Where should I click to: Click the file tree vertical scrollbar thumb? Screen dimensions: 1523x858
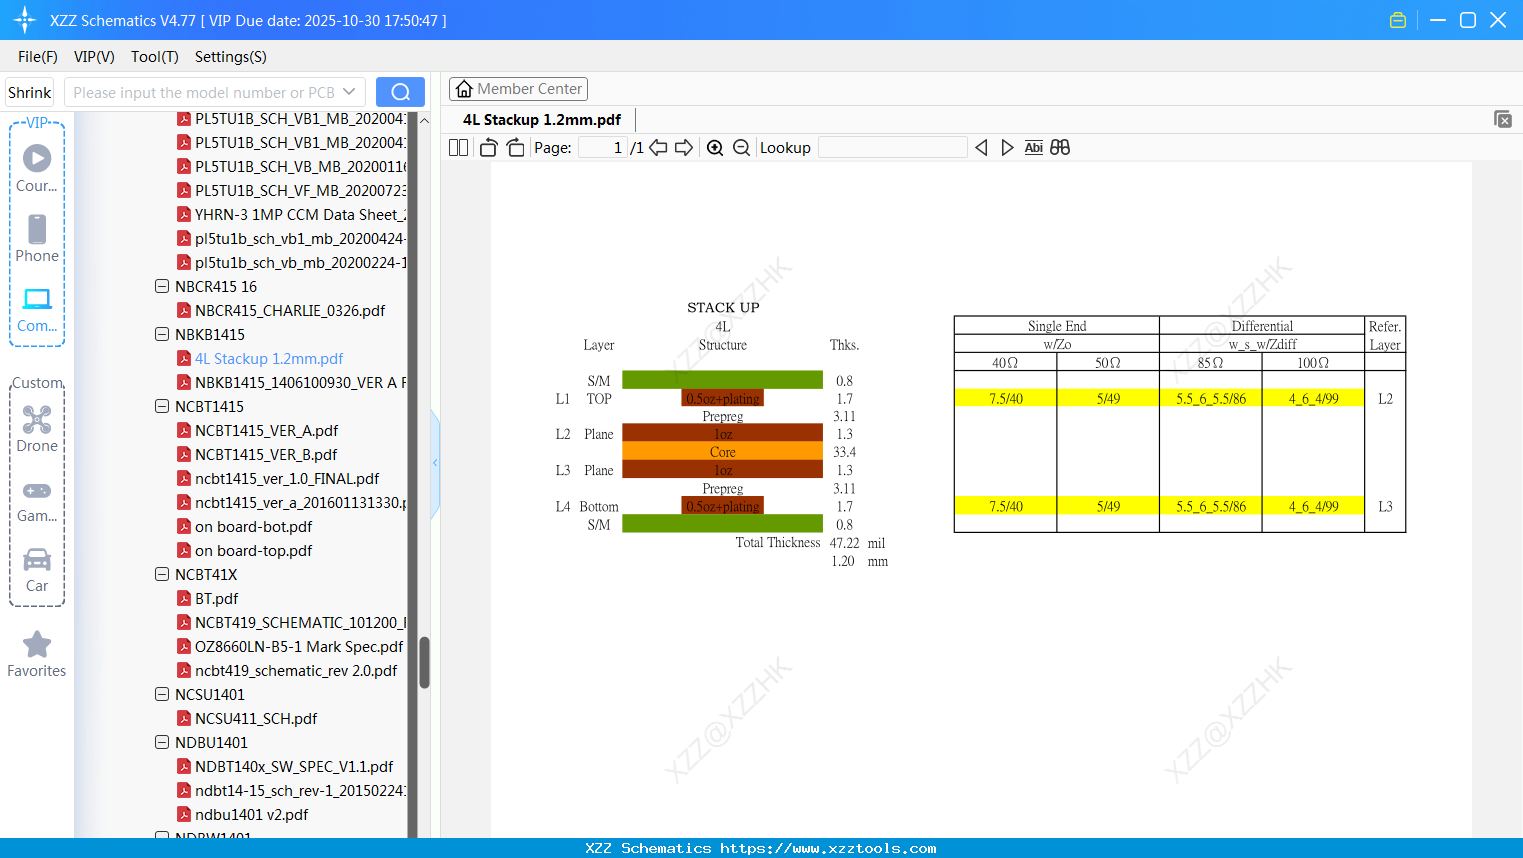(x=424, y=662)
